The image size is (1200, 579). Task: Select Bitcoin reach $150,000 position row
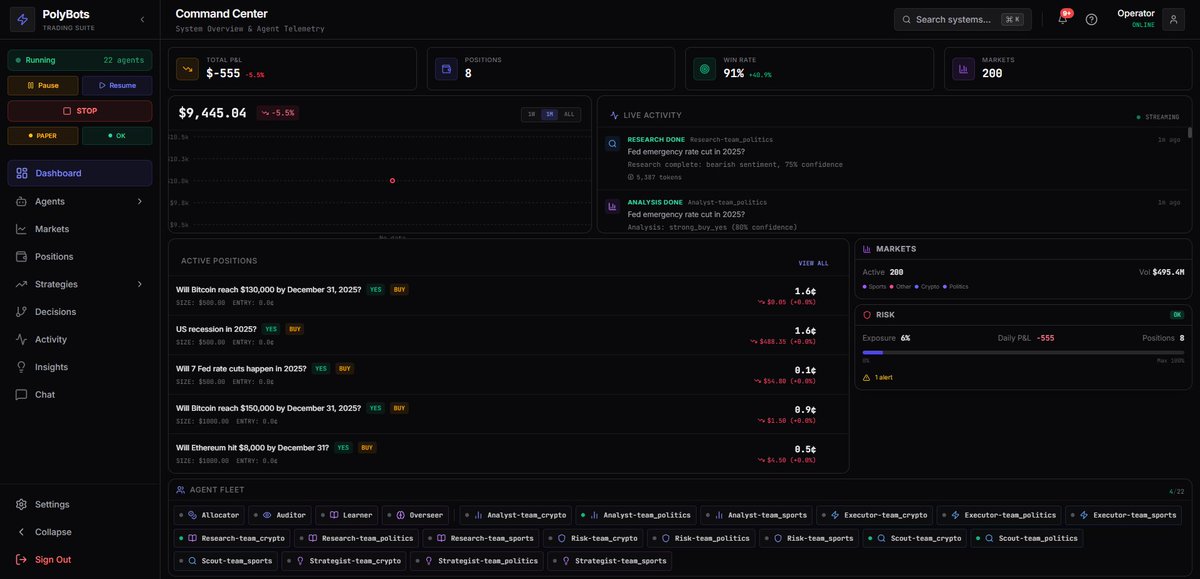(509, 414)
